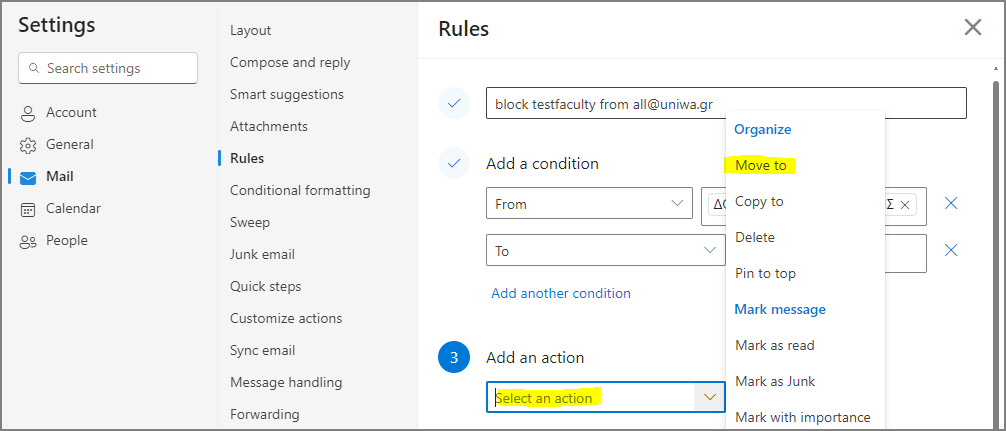Choose Mark as read action

pyautogui.click(x=774, y=345)
